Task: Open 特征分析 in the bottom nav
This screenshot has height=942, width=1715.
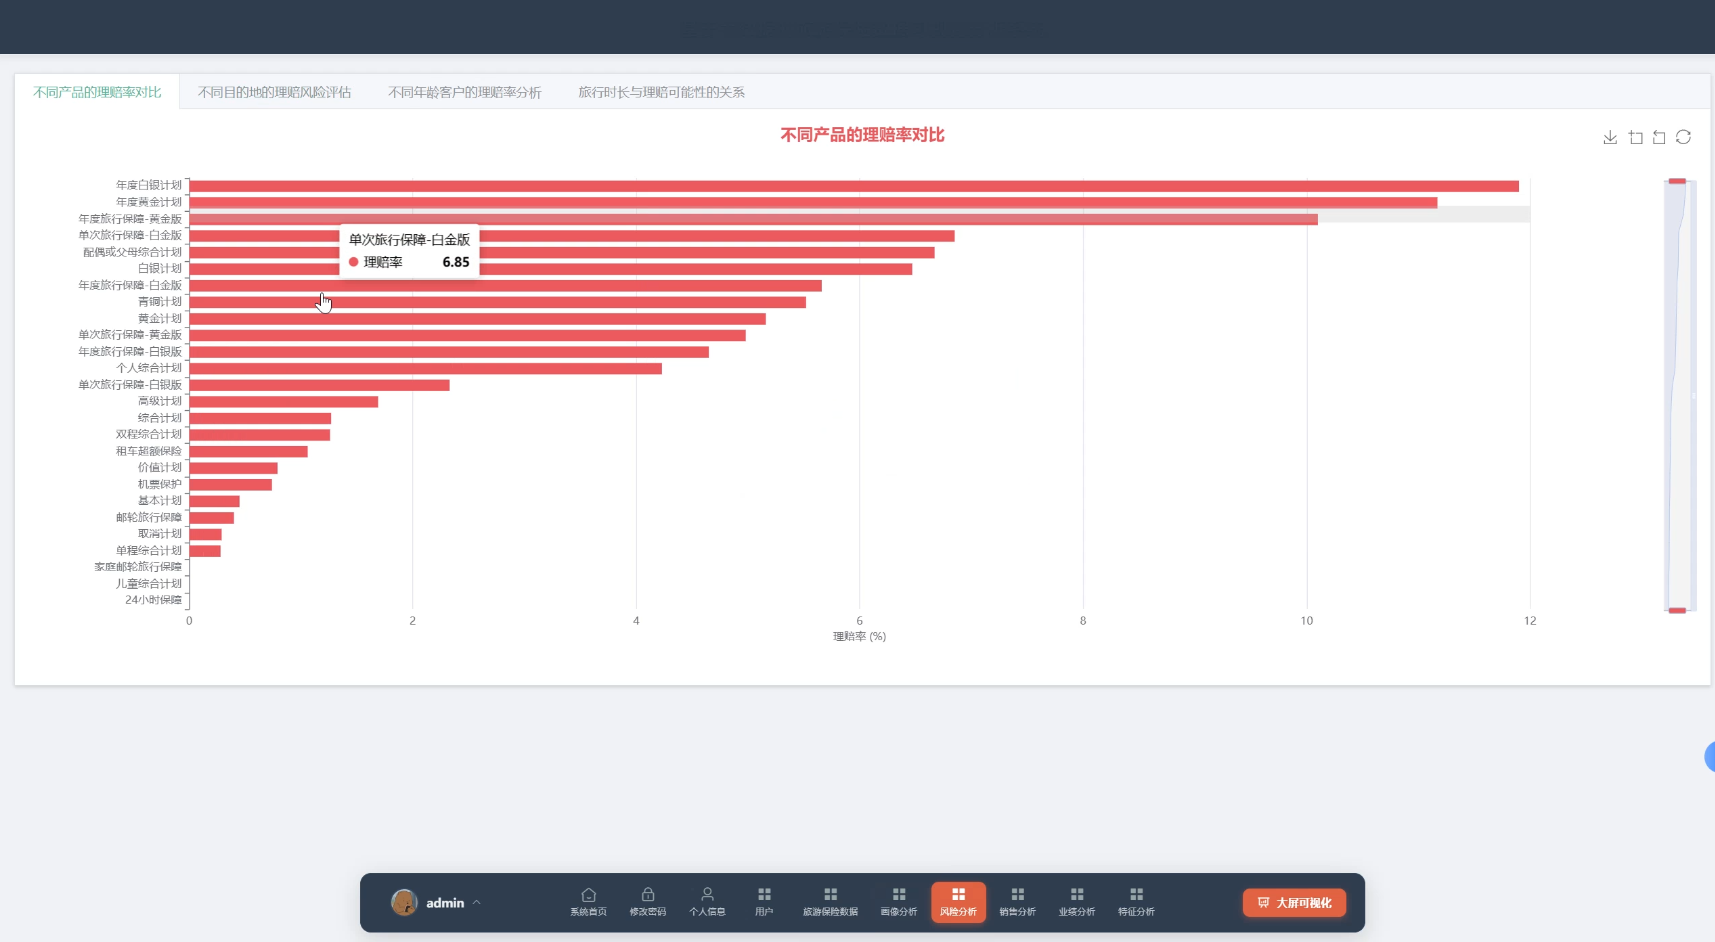Action: tap(1136, 902)
